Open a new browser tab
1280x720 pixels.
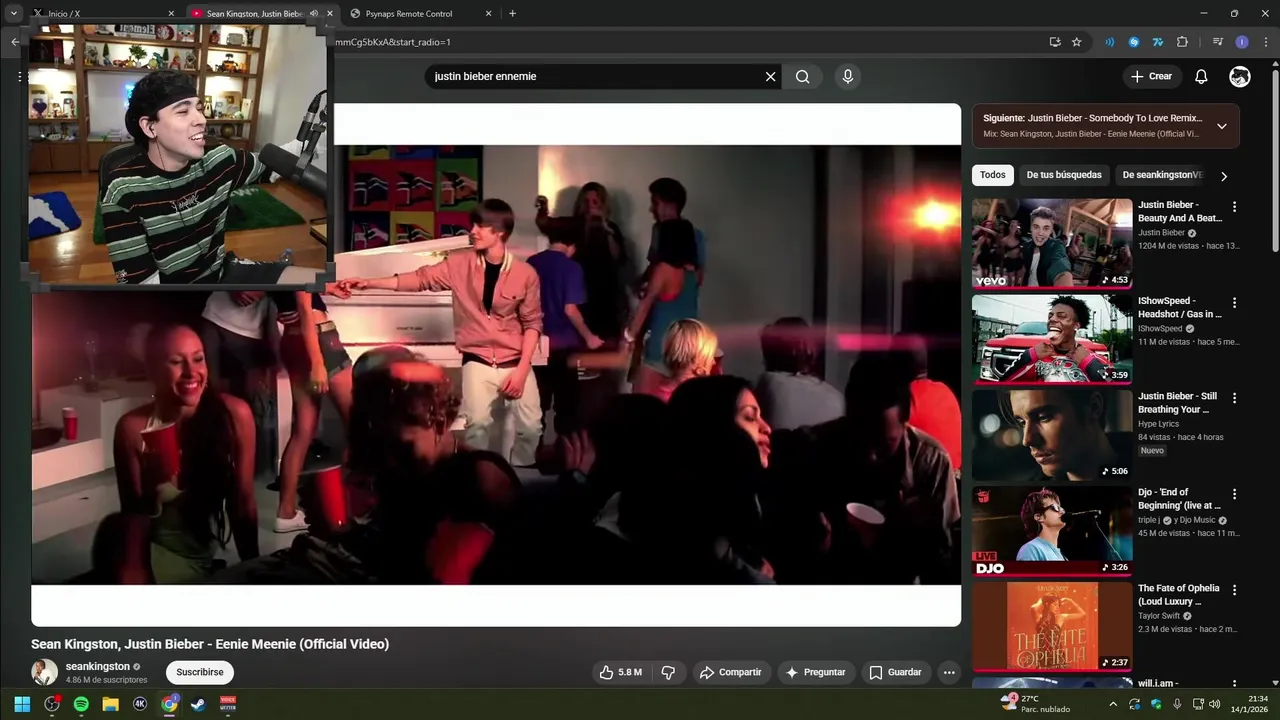coord(512,13)
